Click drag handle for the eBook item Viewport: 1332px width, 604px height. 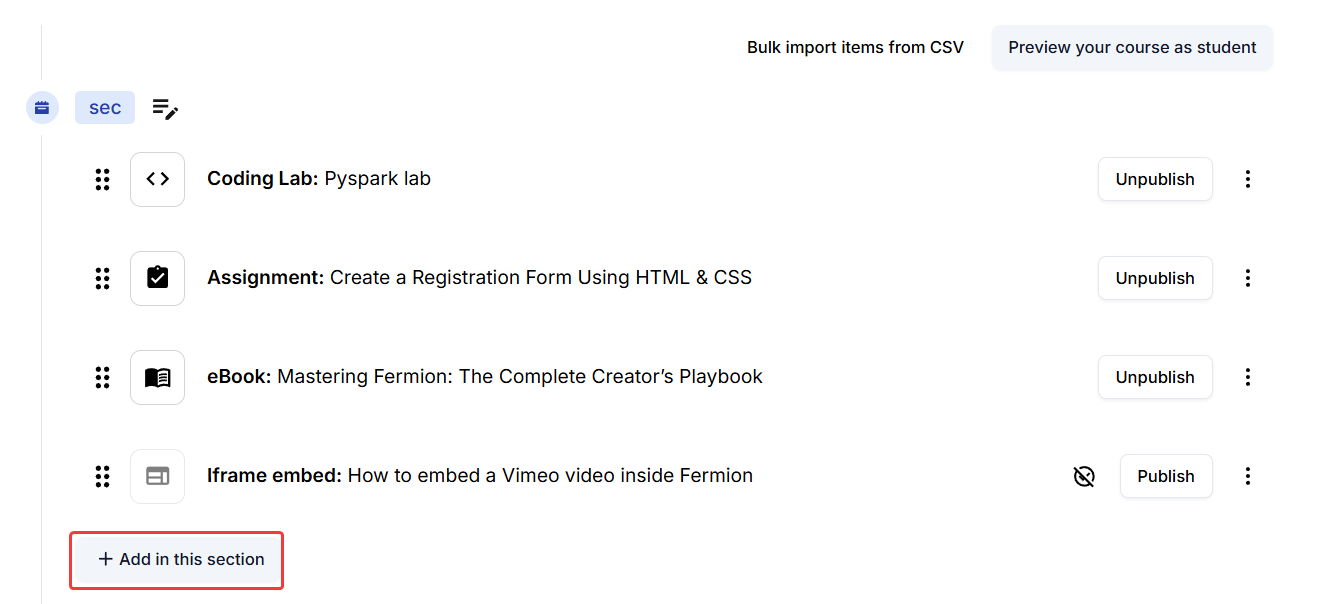coord(102,377)
